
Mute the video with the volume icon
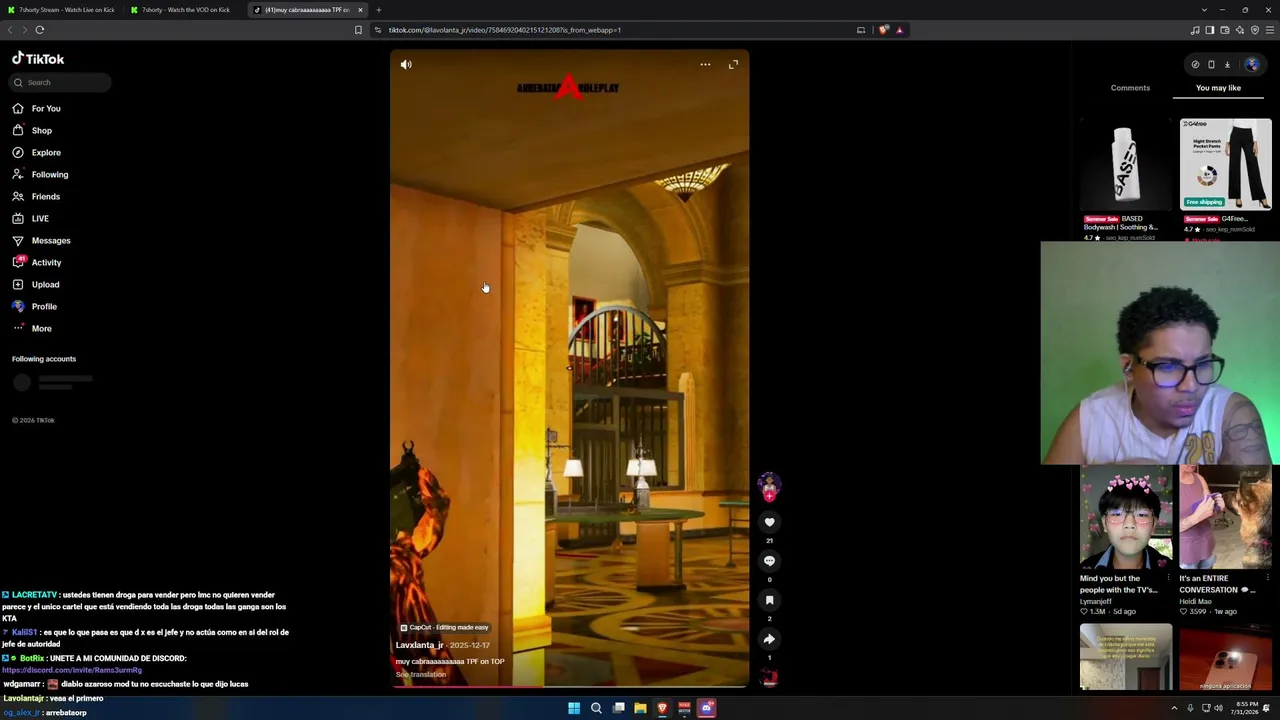pos(406,64)
